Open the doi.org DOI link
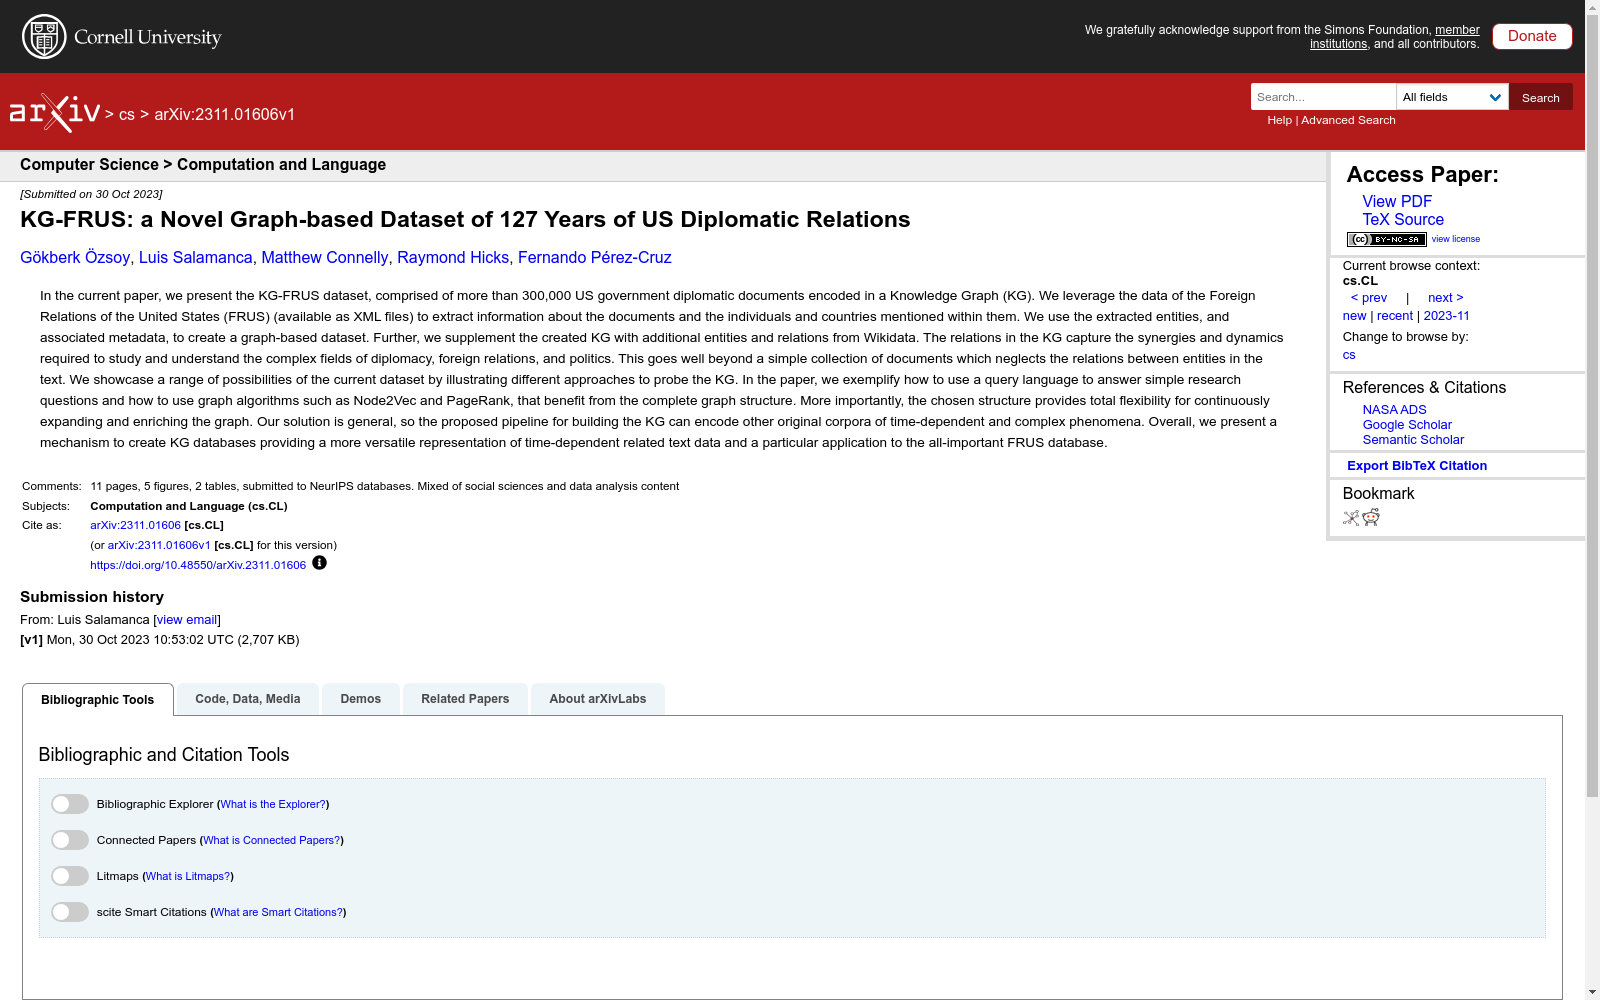Screen dimensions: 1600x1000 [198, 565]
